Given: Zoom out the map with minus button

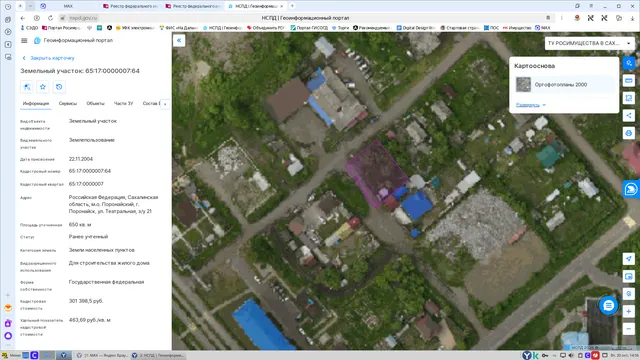Looking at the screenshot, I should tap(629, 329).
